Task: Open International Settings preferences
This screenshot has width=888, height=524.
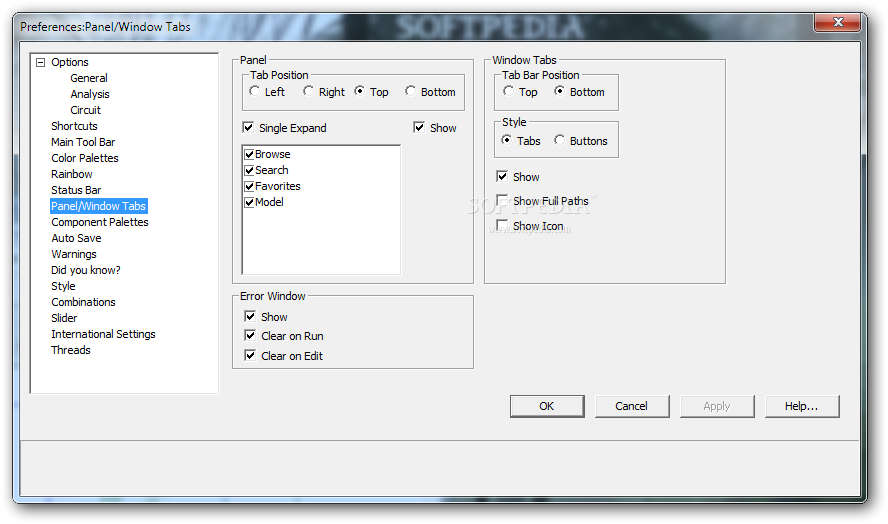Action: (103, 334)
